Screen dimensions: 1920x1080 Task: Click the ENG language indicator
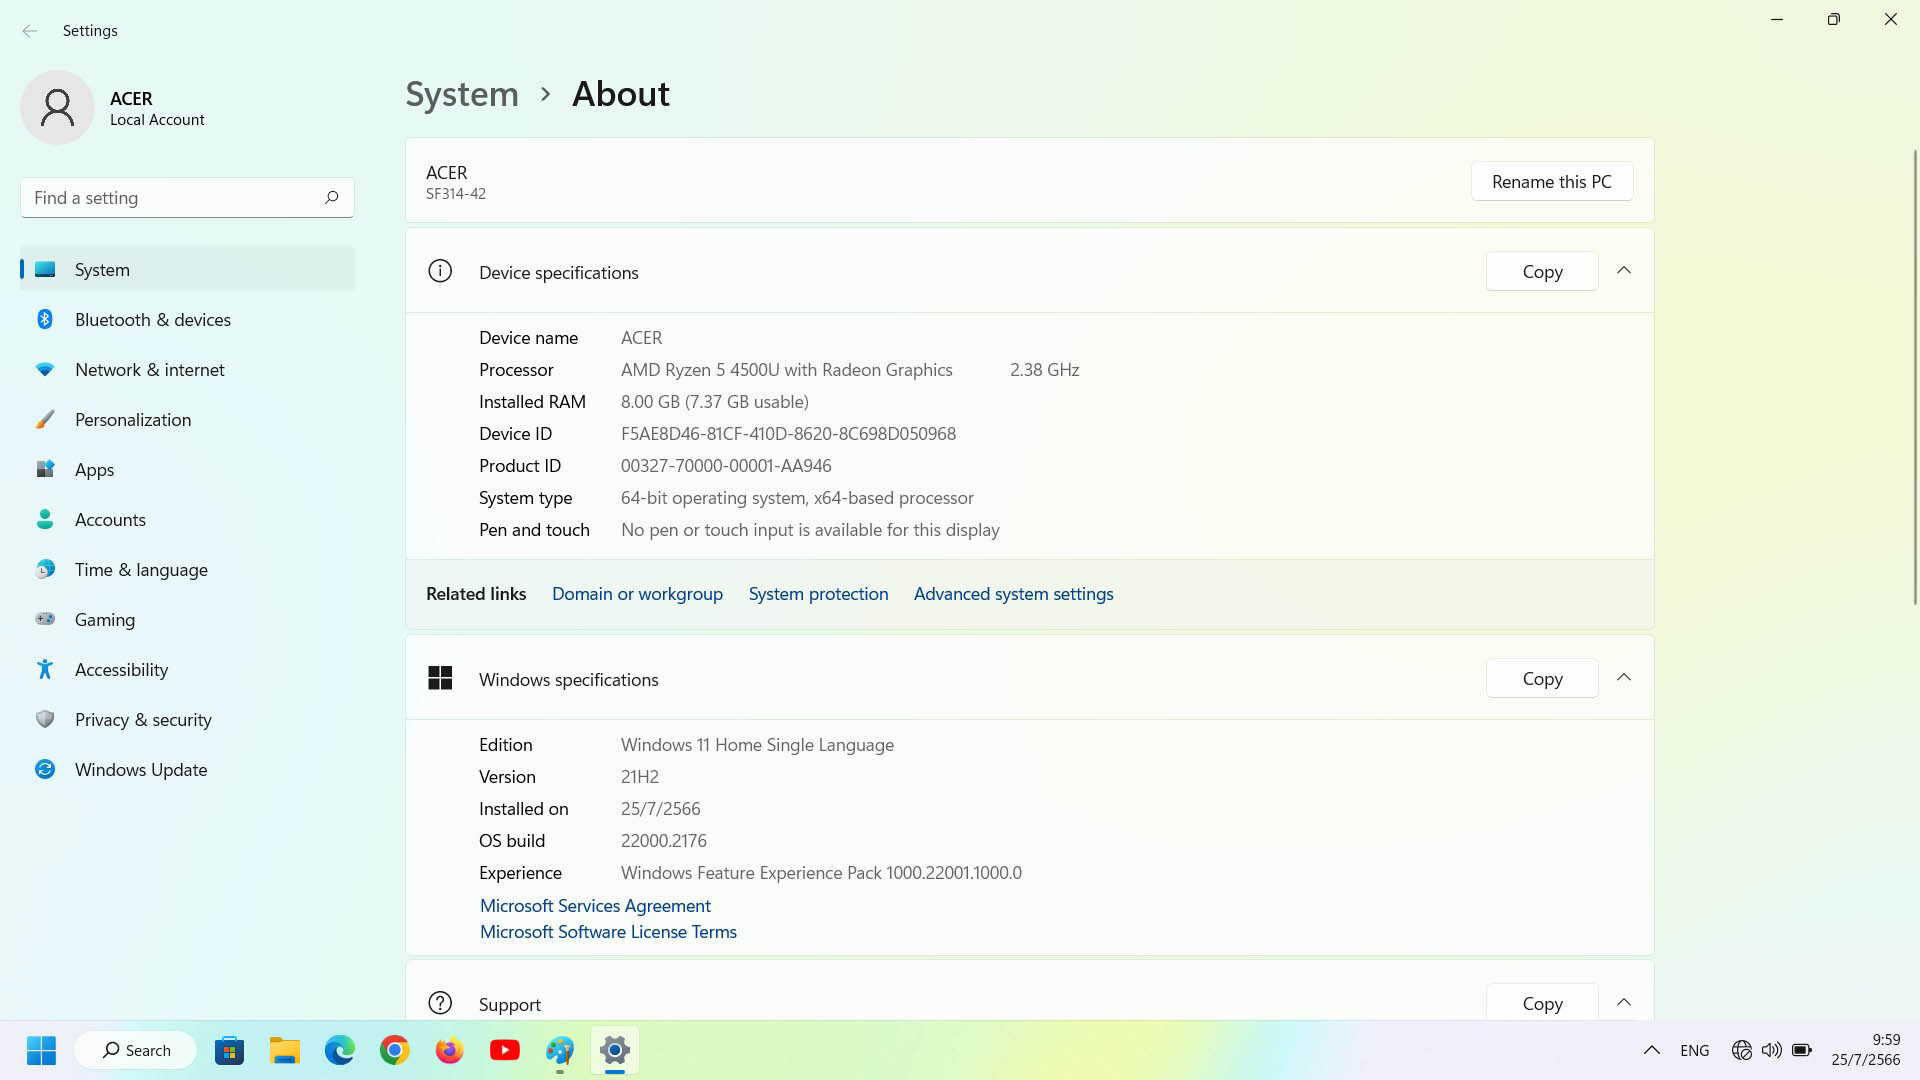[1694, 1050]
